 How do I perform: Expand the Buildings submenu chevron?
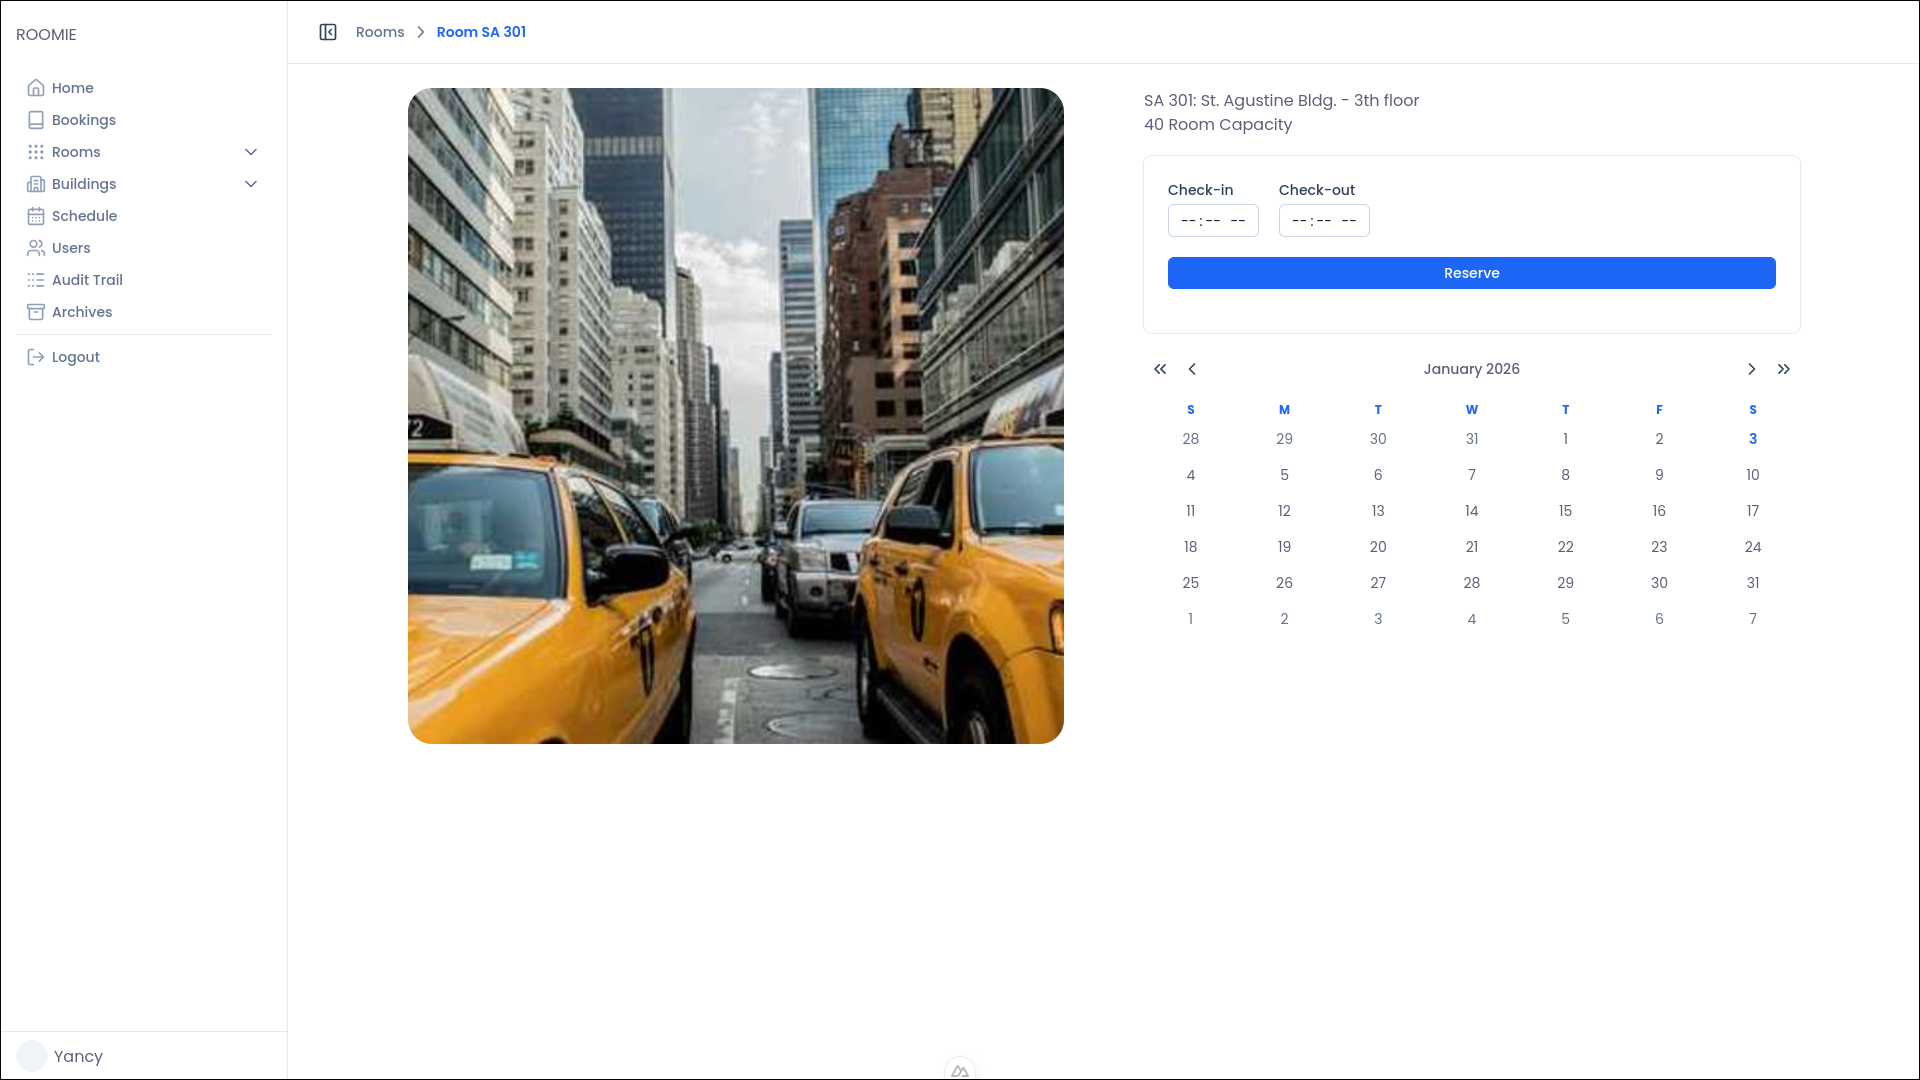[x=251, y=184]
